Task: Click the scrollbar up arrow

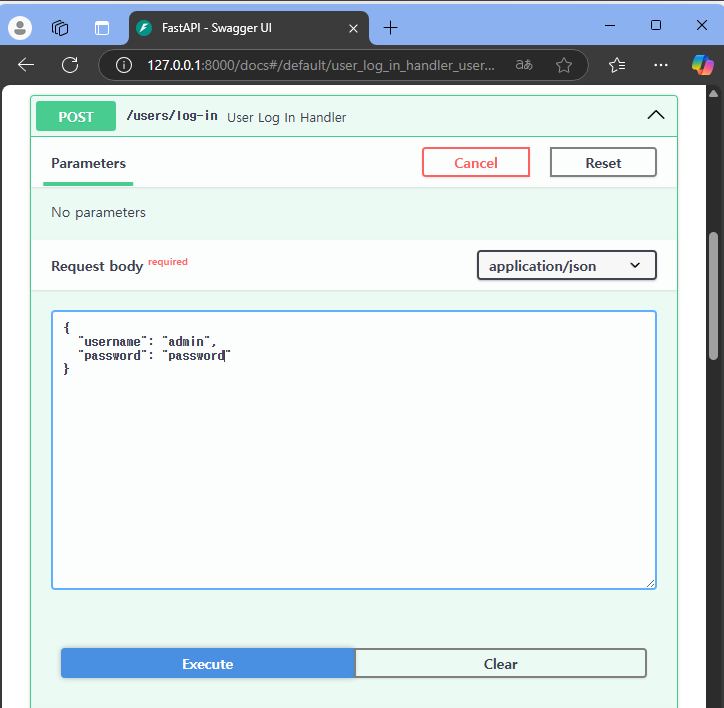Action: click(713, 94)
